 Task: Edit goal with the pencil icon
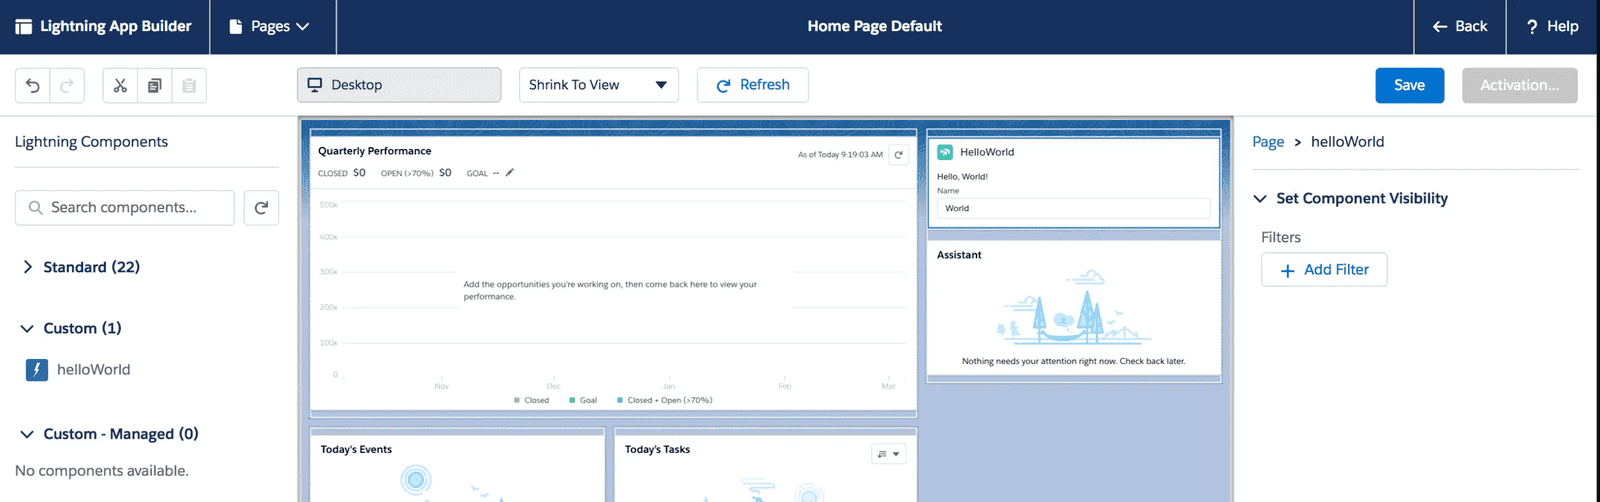(x=510, y=173)
